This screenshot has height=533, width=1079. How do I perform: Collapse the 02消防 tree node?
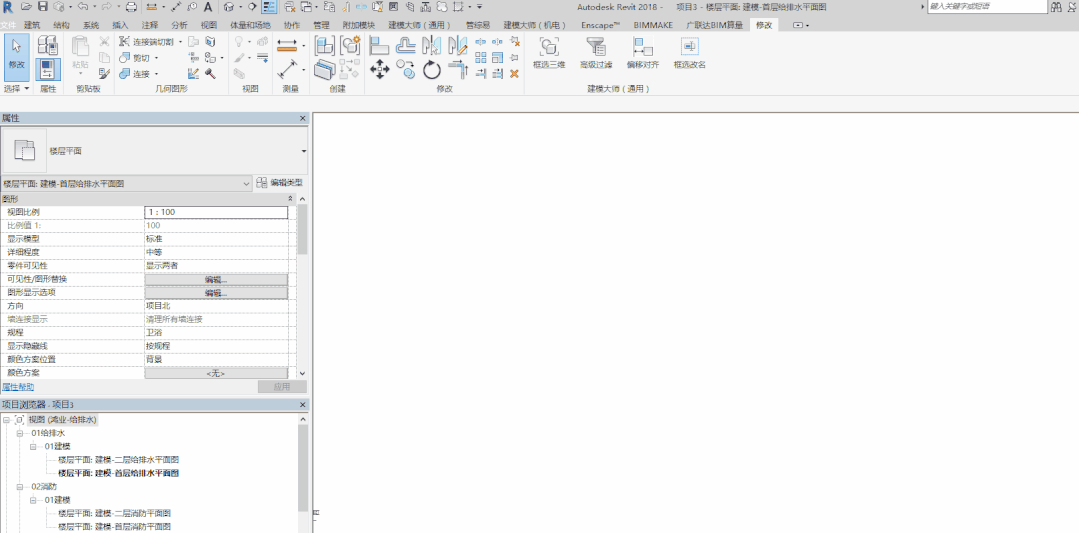point(20,487)
